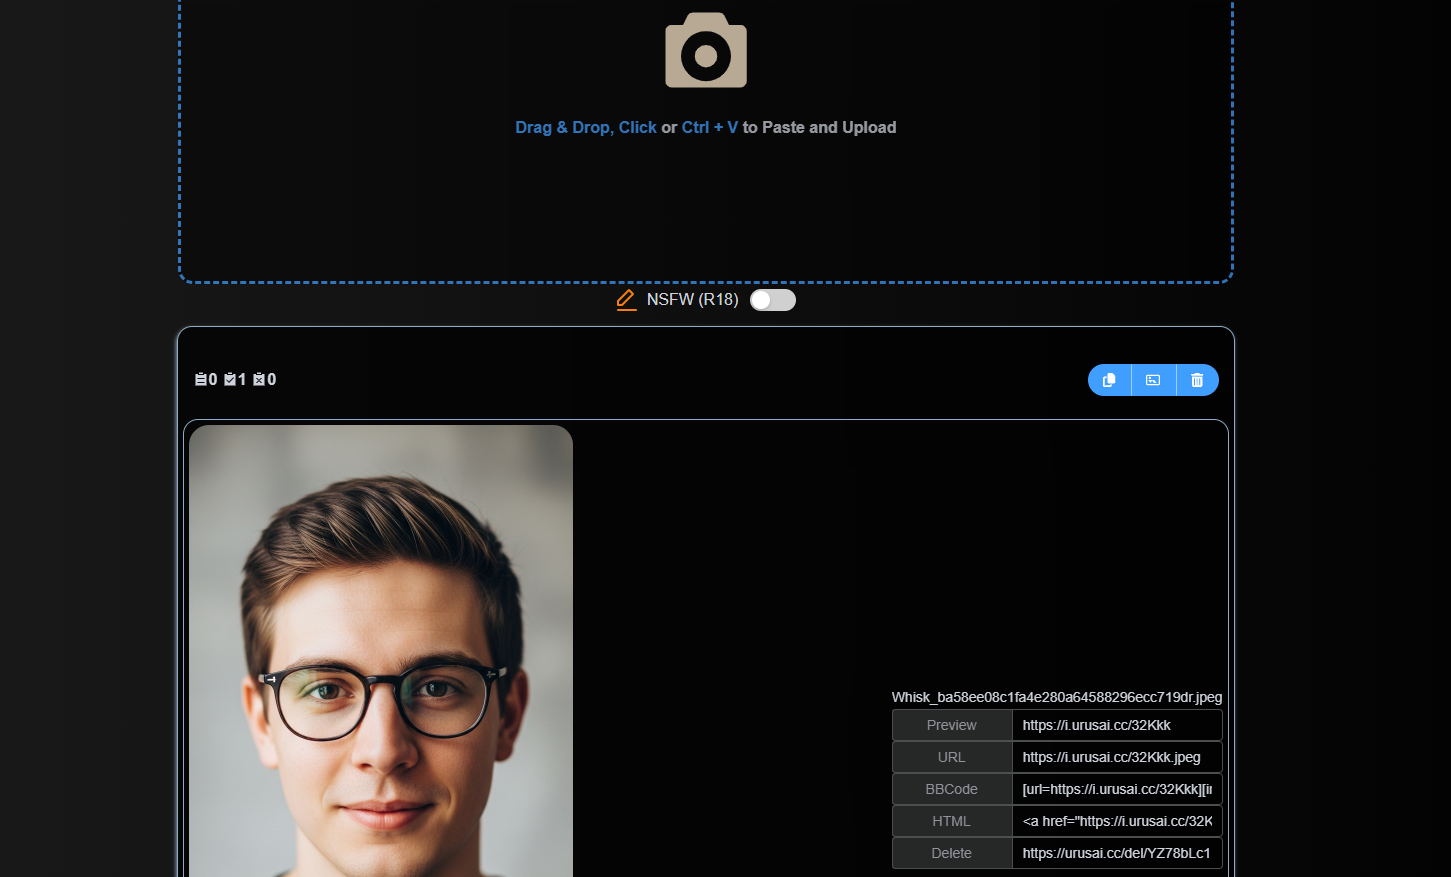Click the pending uploads clipboard counter icon
The width and height of the screenshot is (1451, 877).
(x=201, y=379)
